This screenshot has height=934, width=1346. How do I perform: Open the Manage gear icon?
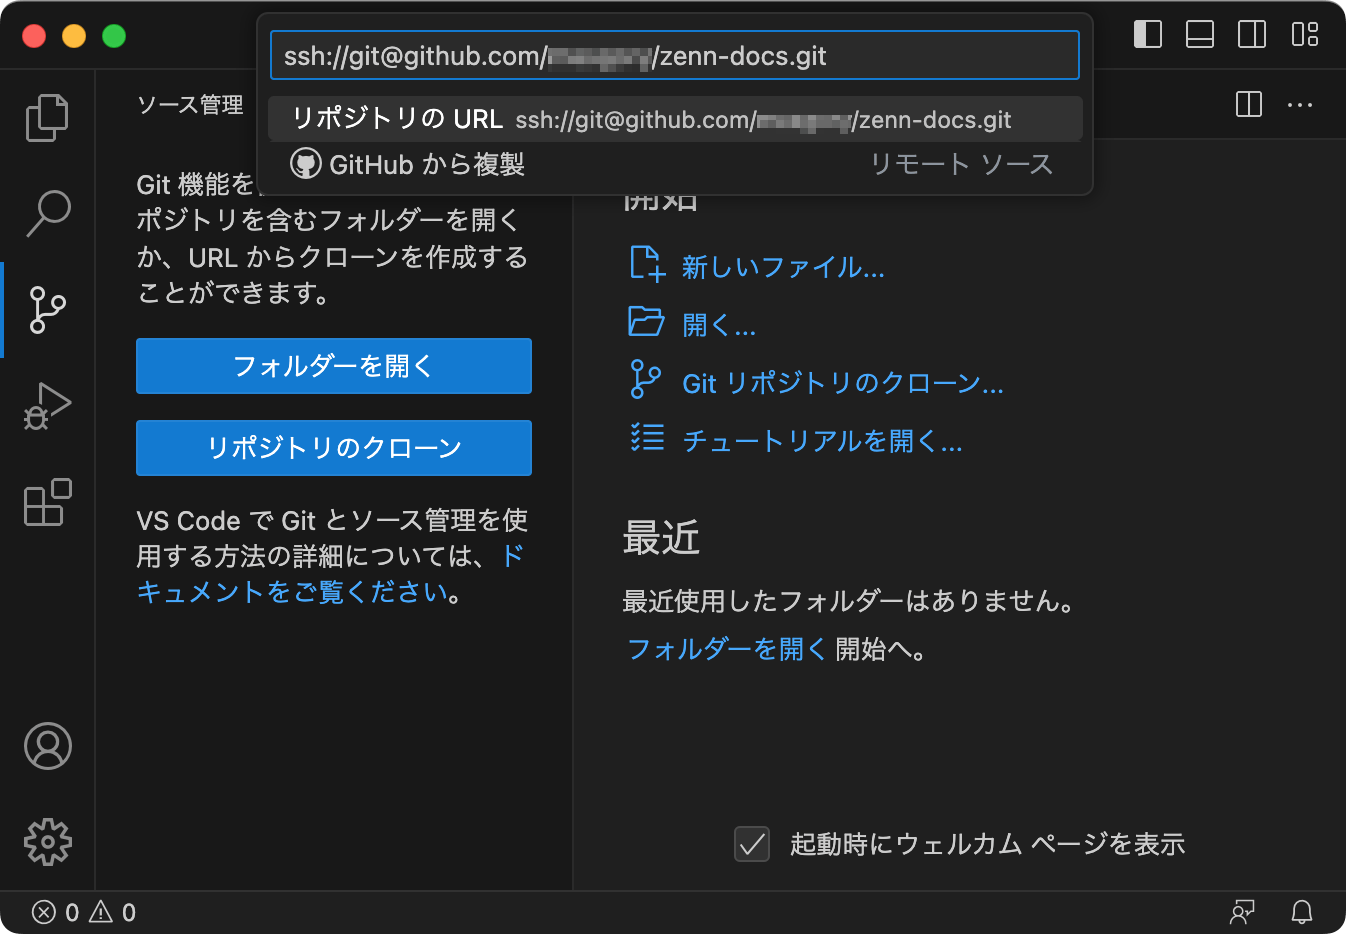[x=48, y=842]
